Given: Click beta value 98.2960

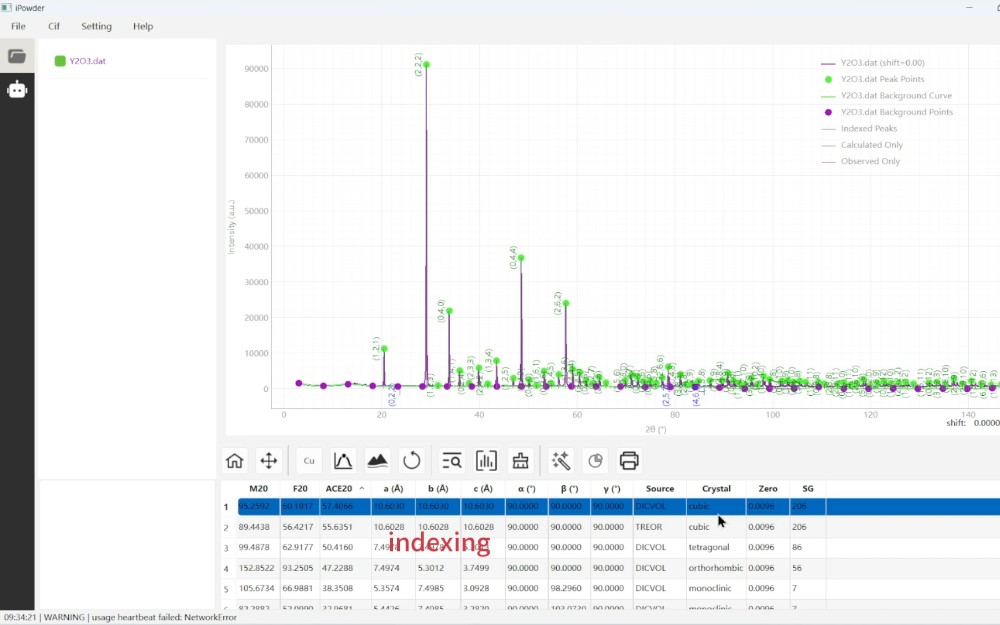Looking at the screenshot, I should (x=566, y=588).
